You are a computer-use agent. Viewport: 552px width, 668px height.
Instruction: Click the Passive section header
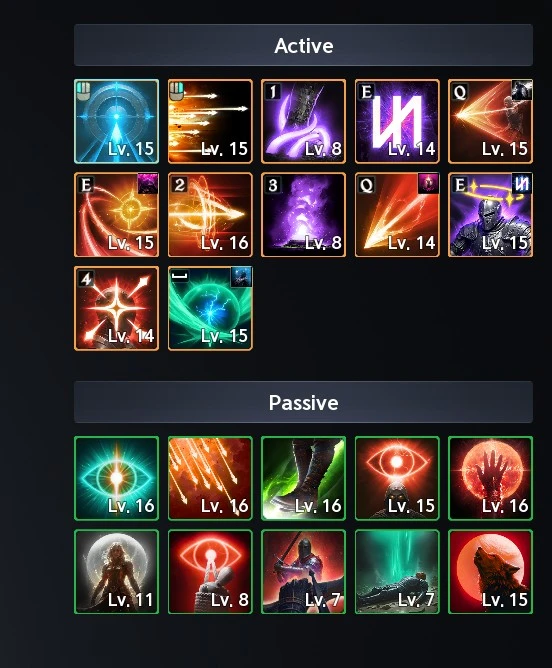click(x=303, y=402)
